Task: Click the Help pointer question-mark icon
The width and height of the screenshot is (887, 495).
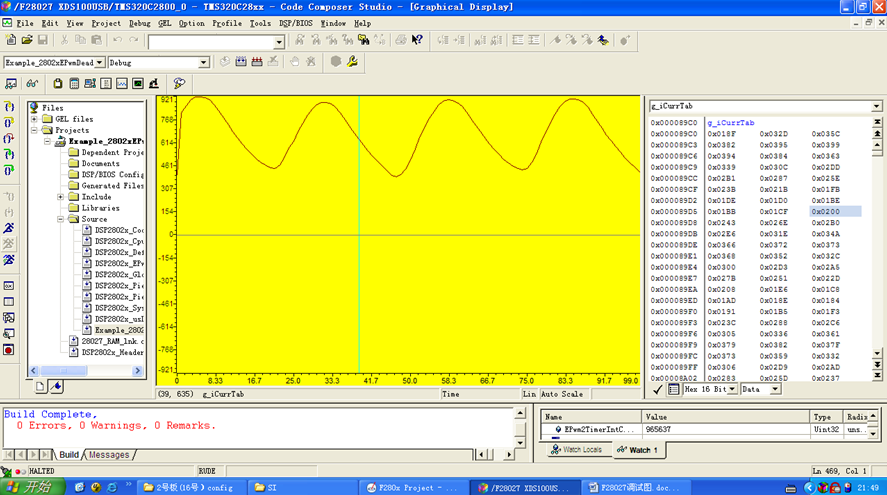Action: point(417,41)
